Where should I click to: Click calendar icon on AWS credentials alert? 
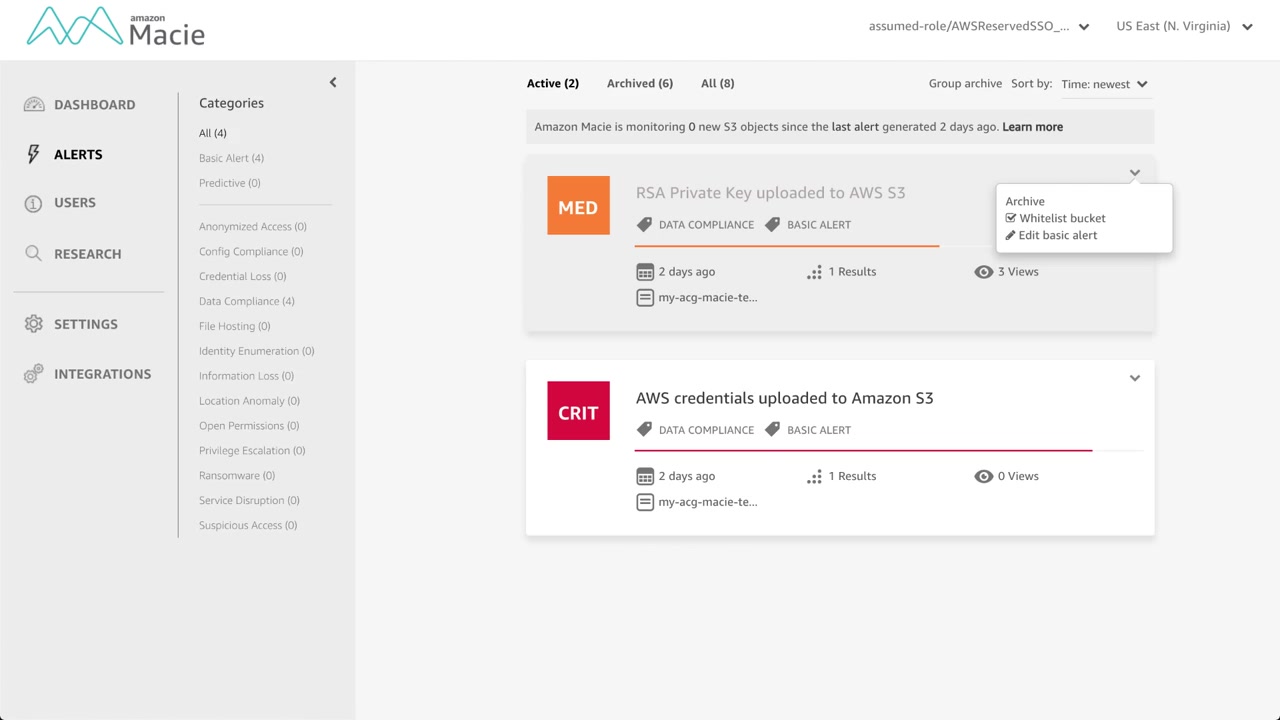point(645,477)
